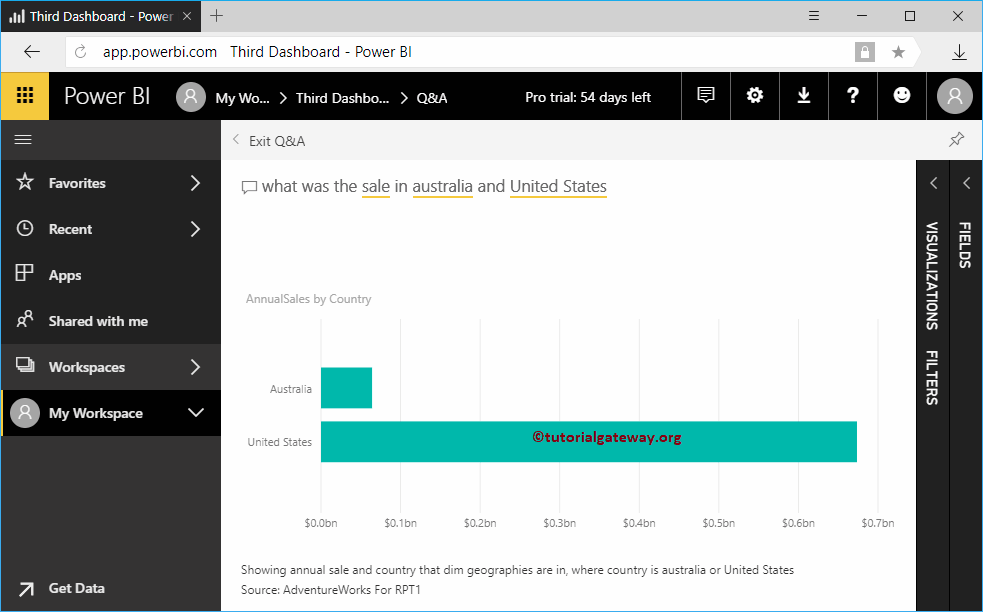Click the download arrow icon in header

point(803,96)
